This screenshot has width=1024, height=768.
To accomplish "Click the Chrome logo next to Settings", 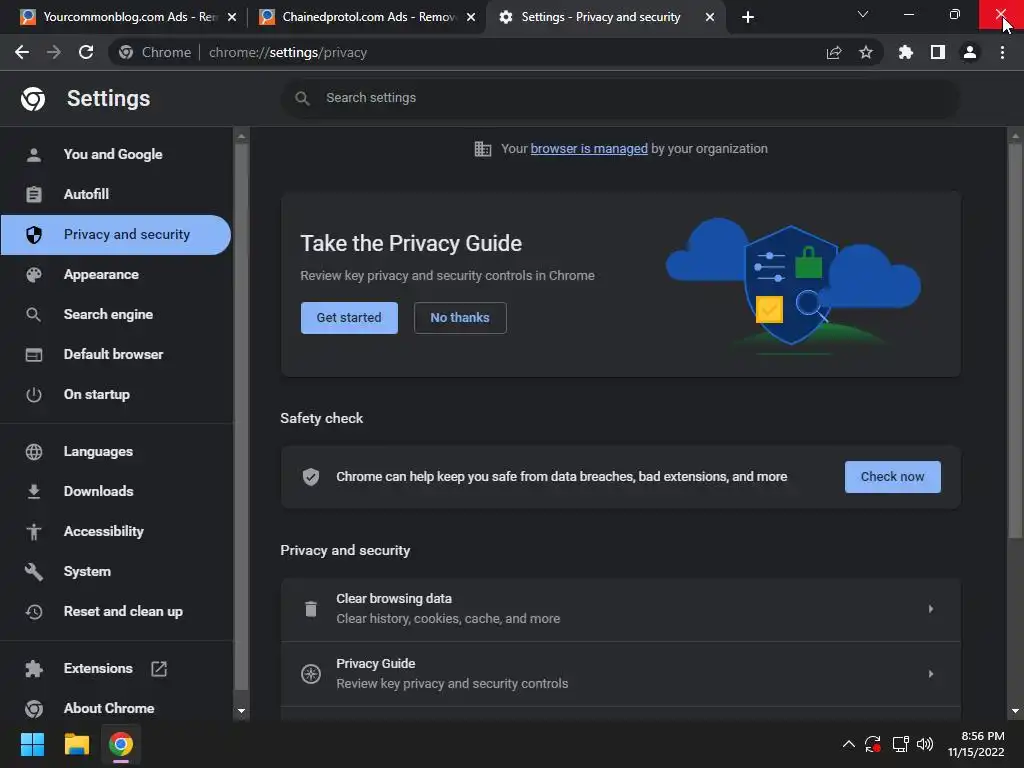I will click(x=33, y=99).
